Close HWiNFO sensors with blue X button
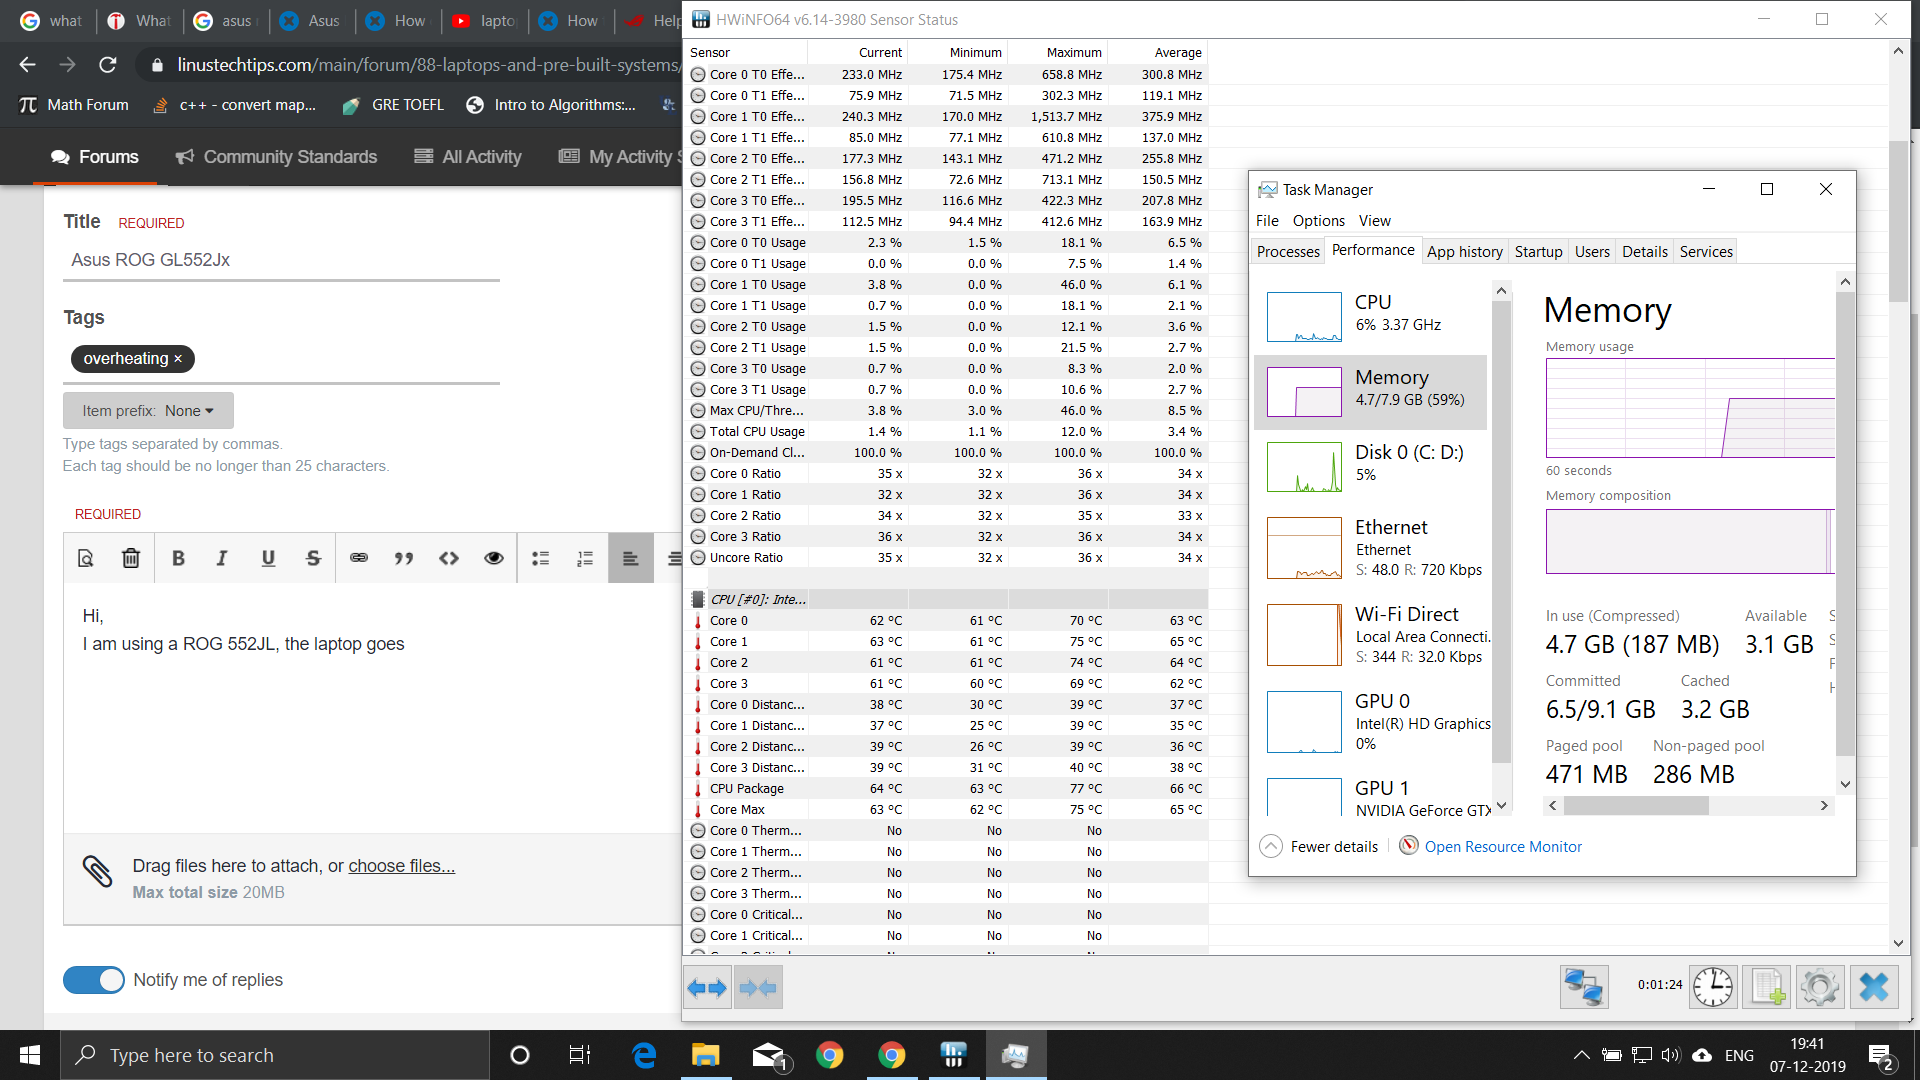1920x1080 pixels. pos(1874,987)
